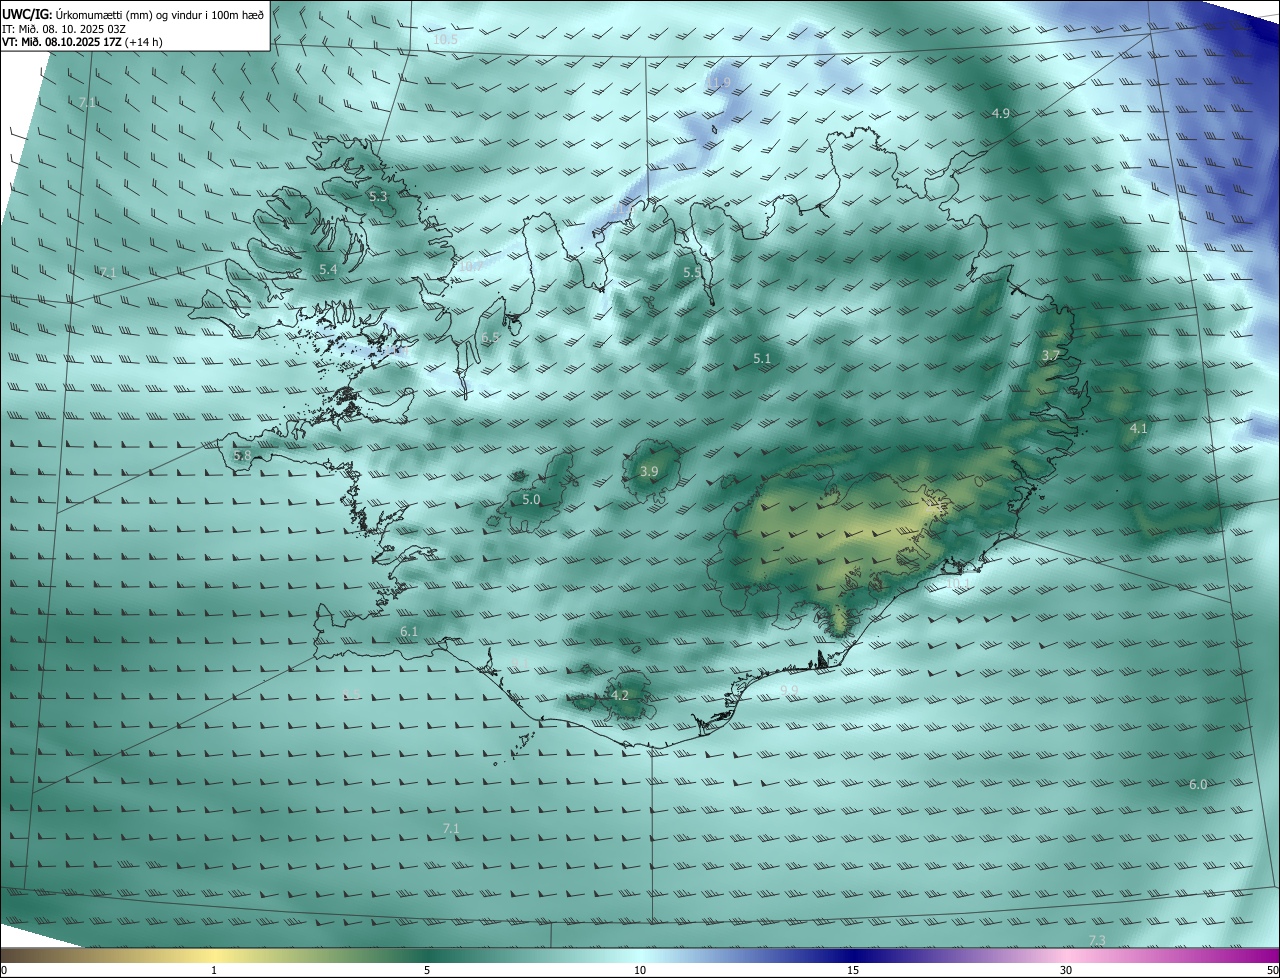Click the 3.7 value label
1280x978 pixels.
[x=1050, y=356]
